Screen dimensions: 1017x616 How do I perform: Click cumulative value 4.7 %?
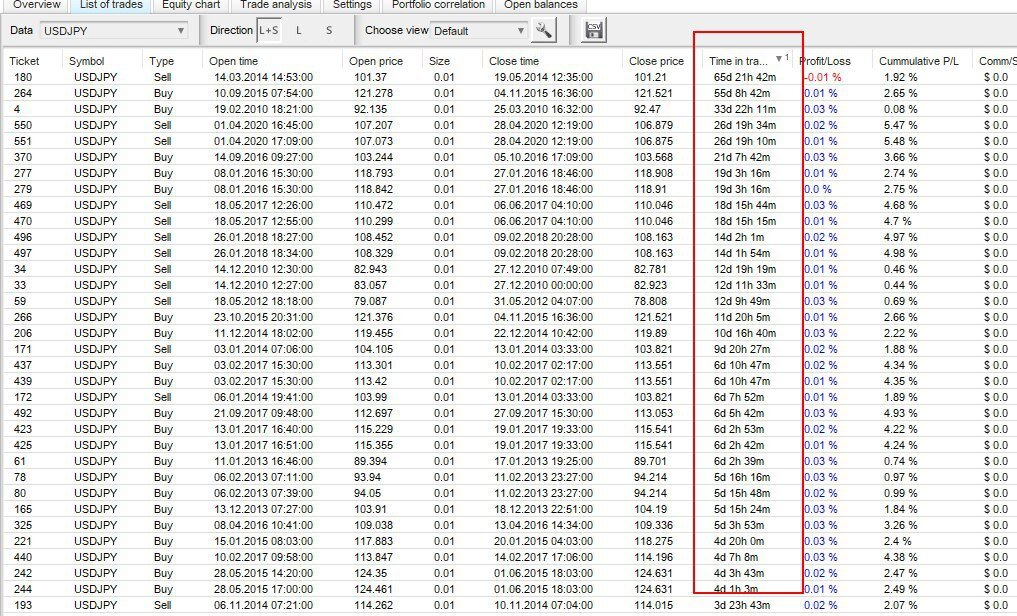click(x=898, y=221)
